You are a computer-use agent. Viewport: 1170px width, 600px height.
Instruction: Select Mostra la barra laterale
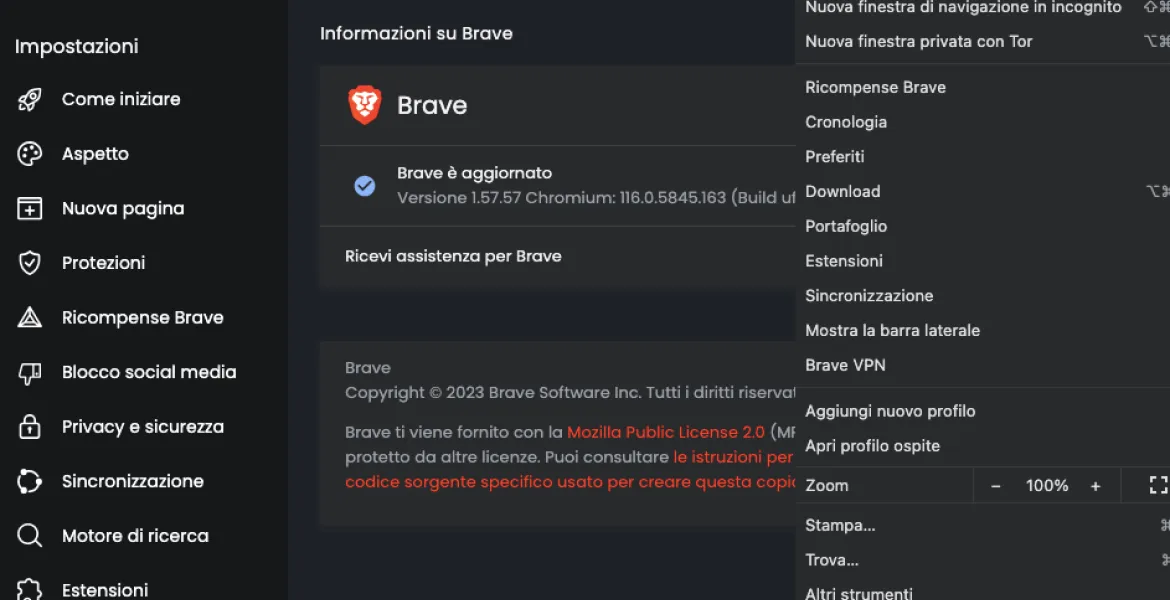pyautogui.click(x=892, y=330)
